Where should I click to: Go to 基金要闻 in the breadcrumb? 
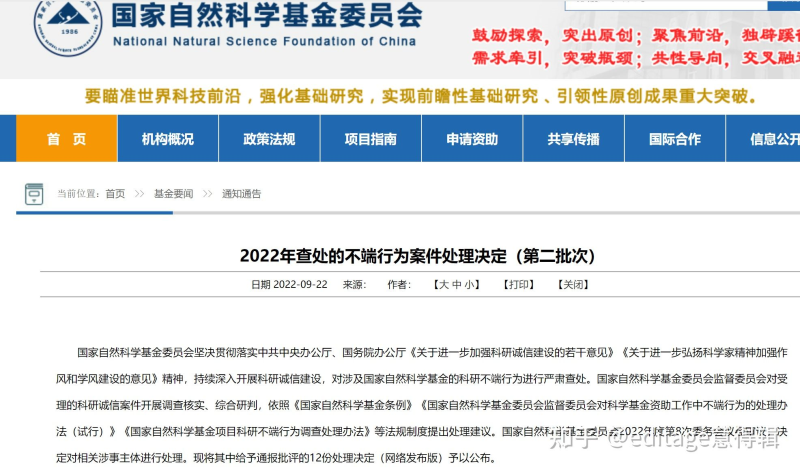click(173, 193)
